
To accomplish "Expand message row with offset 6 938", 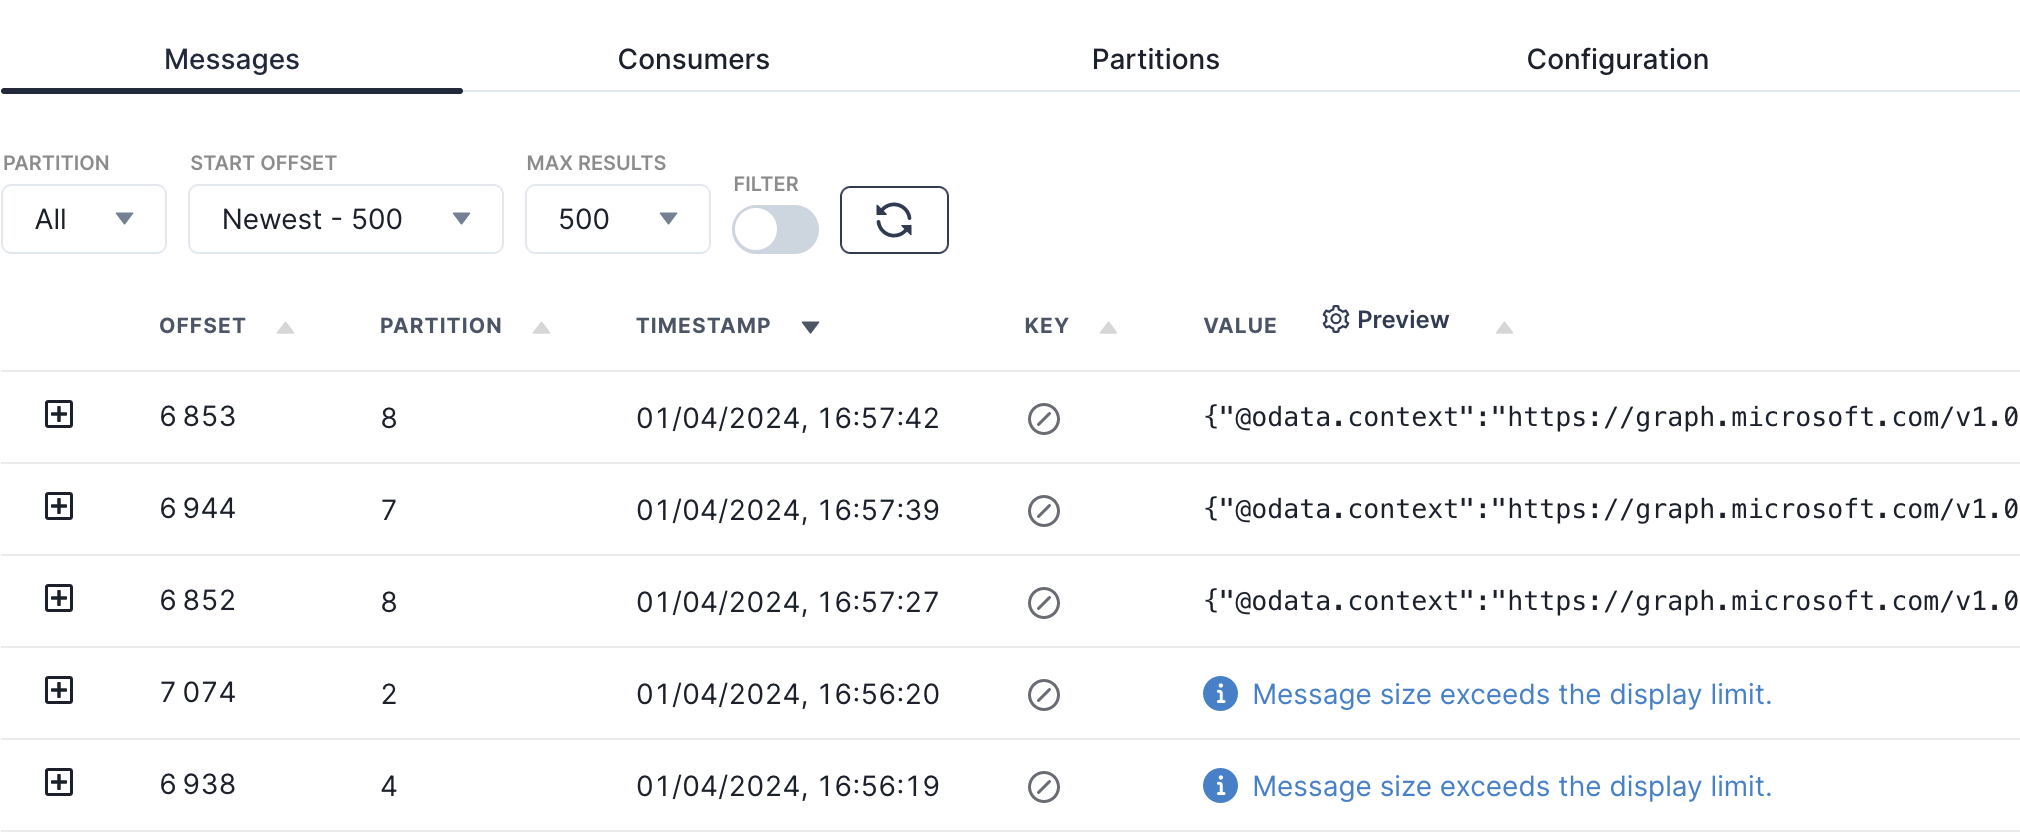I will tap(59, 782).
